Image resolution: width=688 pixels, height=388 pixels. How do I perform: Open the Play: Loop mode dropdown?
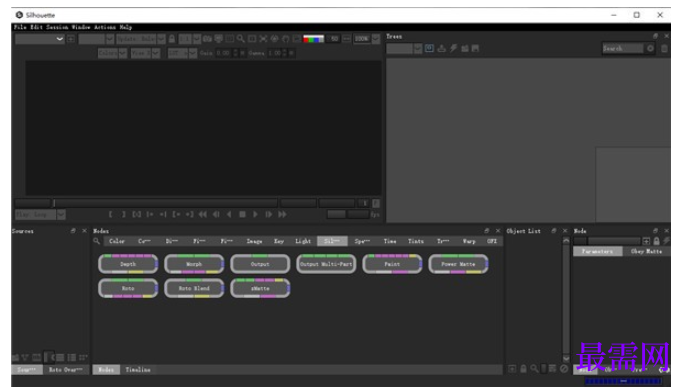[x=40, y=215]
